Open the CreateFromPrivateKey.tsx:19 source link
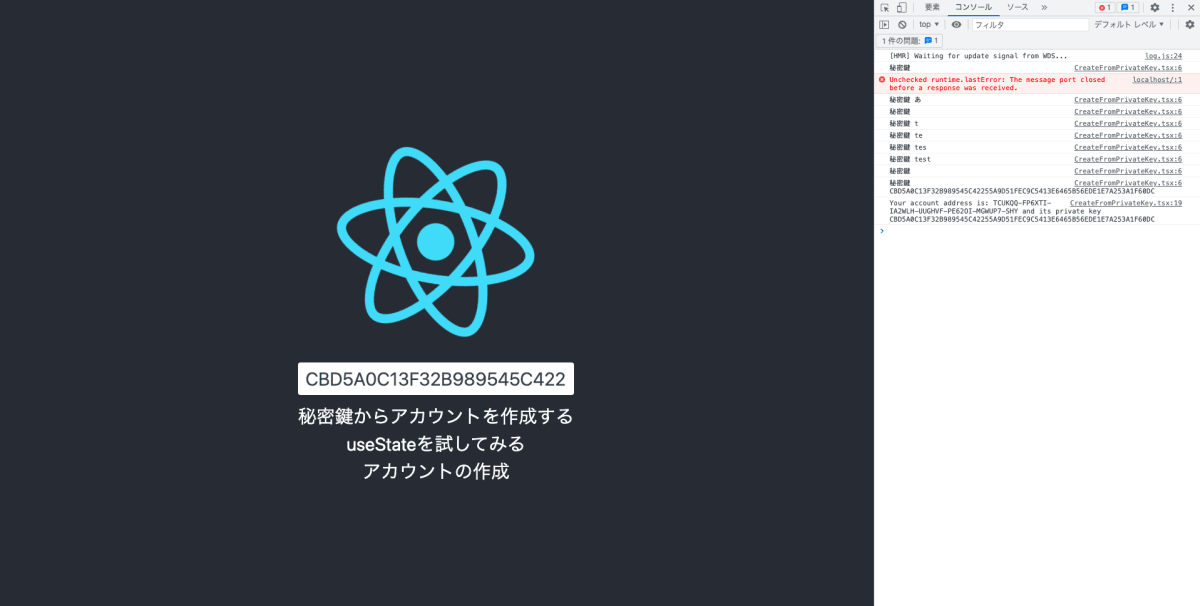 point(1126,203)
